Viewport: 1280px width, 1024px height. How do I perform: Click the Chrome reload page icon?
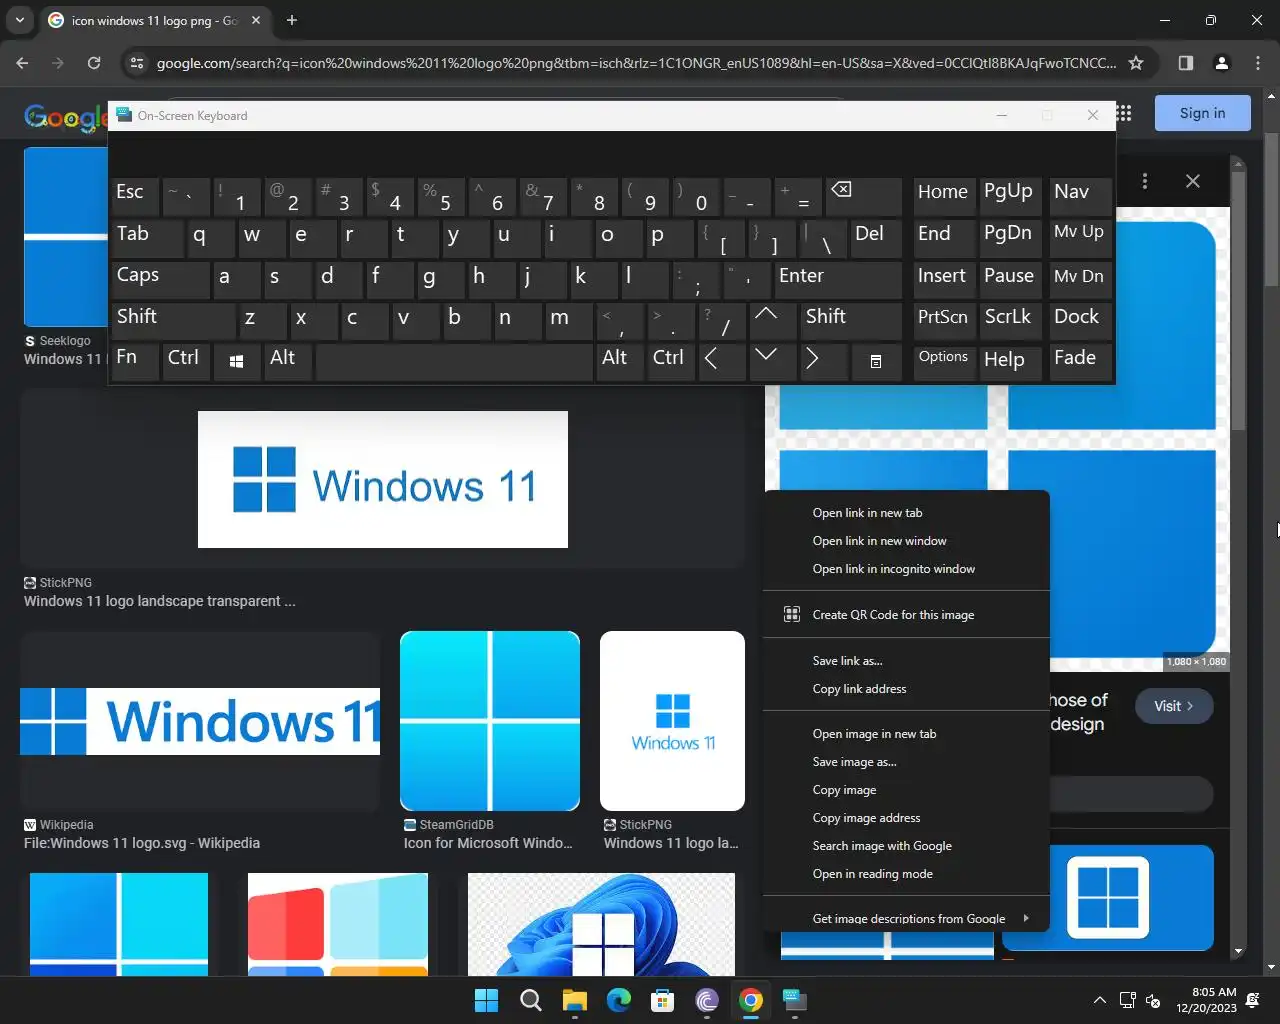click(x=94, y=63)
